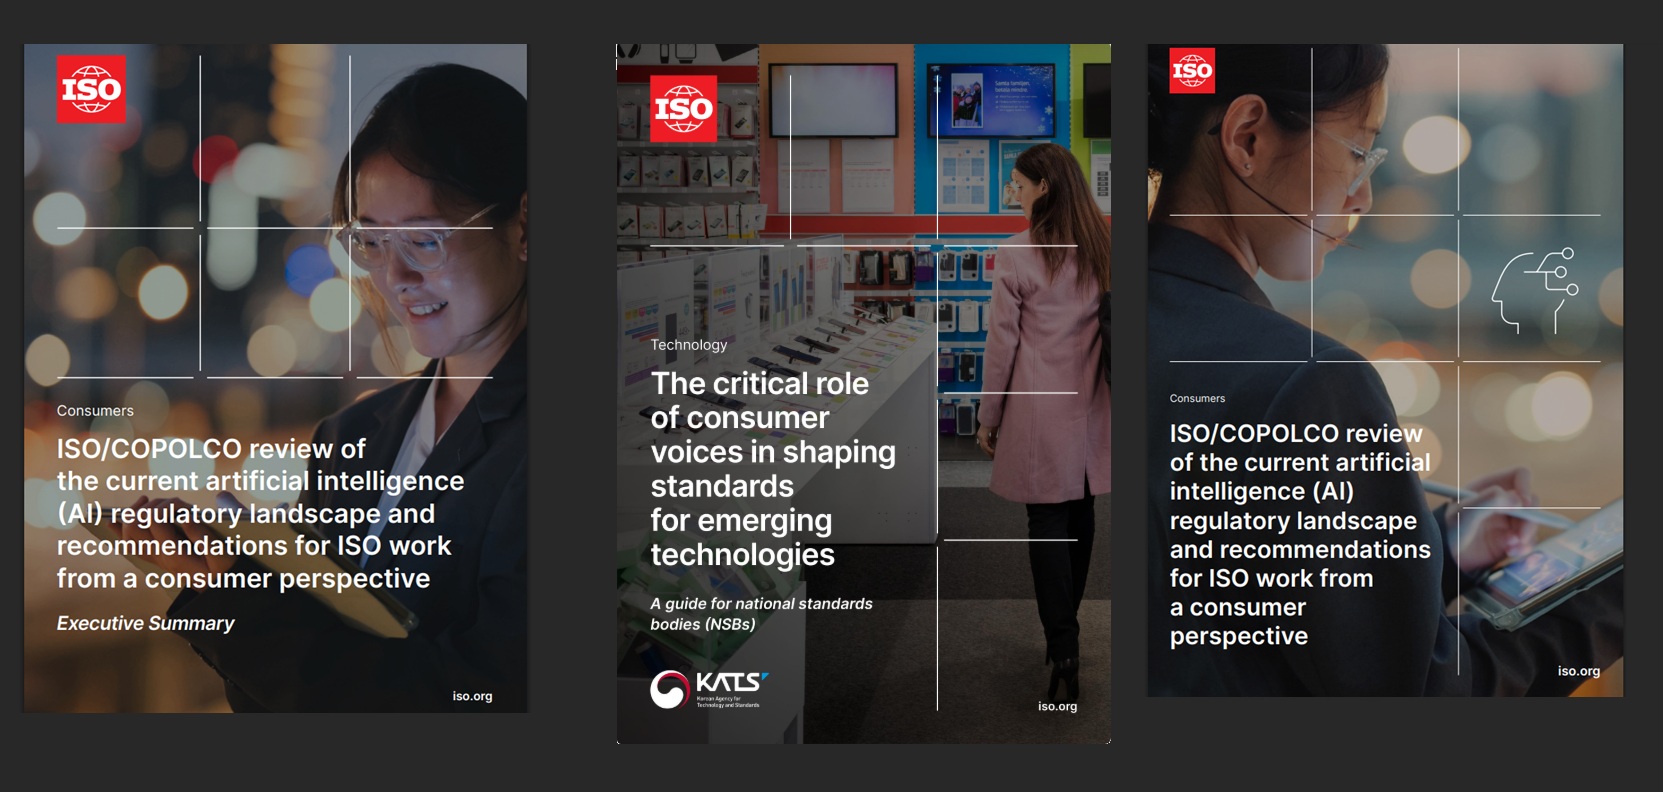Open the iso.org link on the Executive Summary cover

[472, 696]
